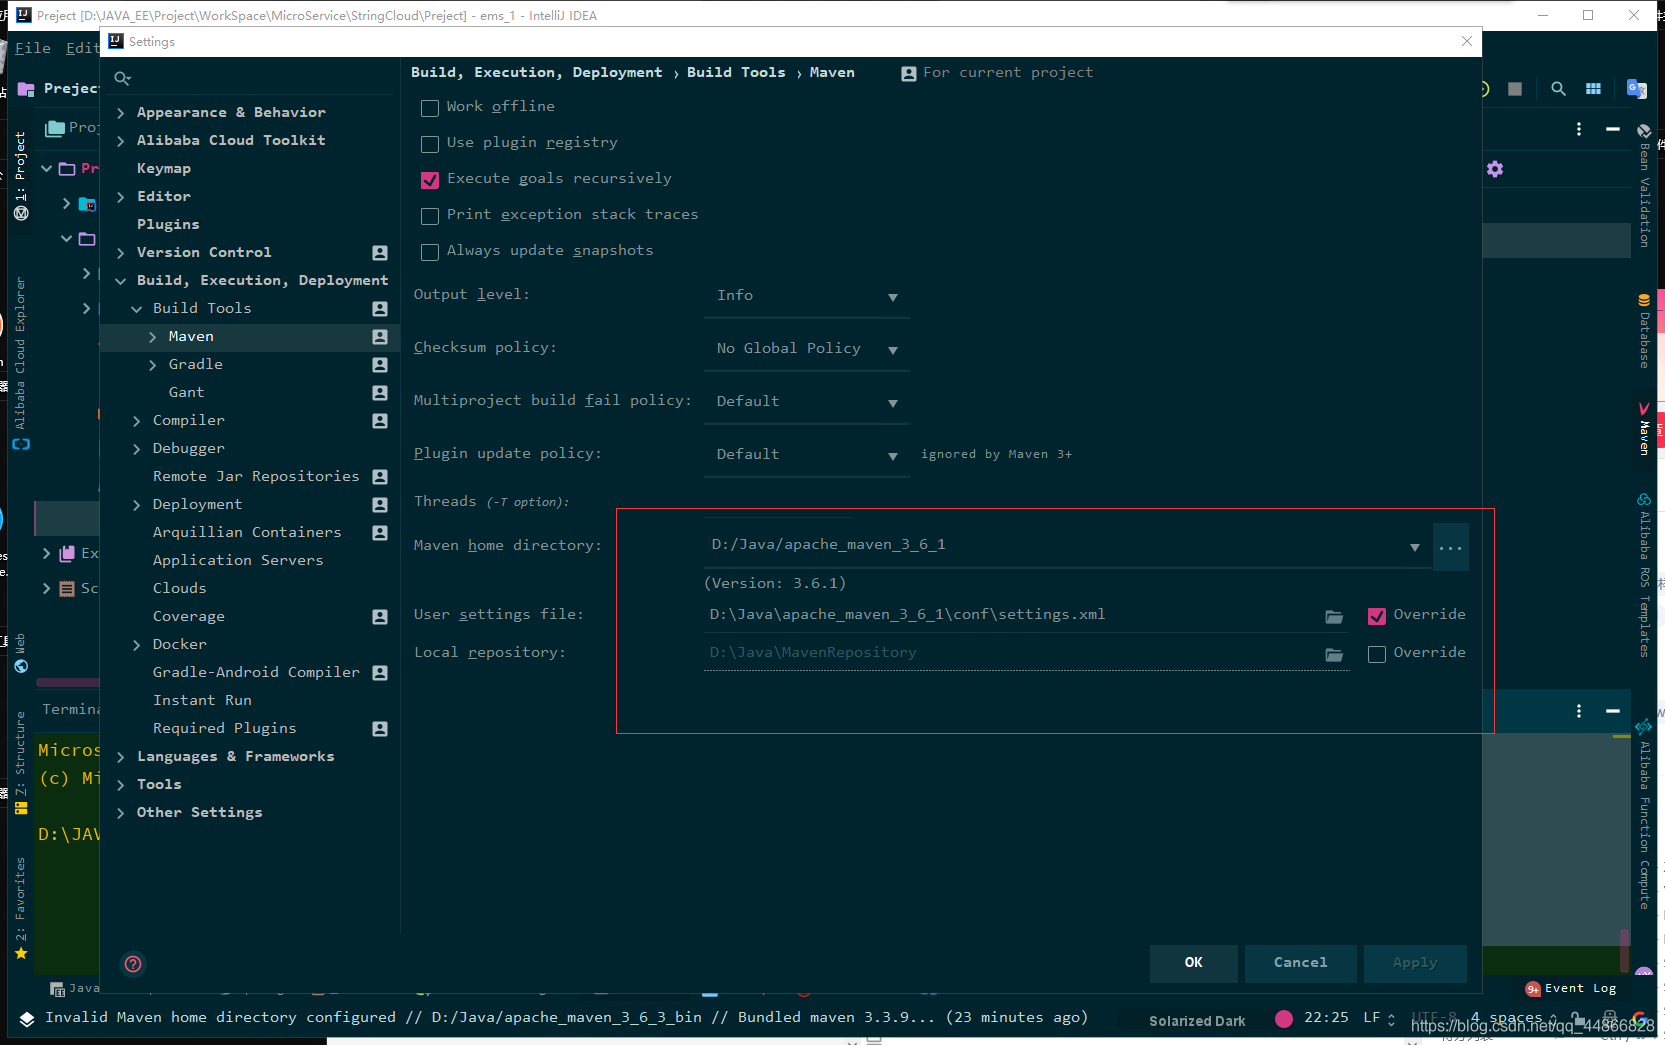Click folder browse icon for Local repository
This screenshot has width=1665, height=1045.
coord(1334,654)
